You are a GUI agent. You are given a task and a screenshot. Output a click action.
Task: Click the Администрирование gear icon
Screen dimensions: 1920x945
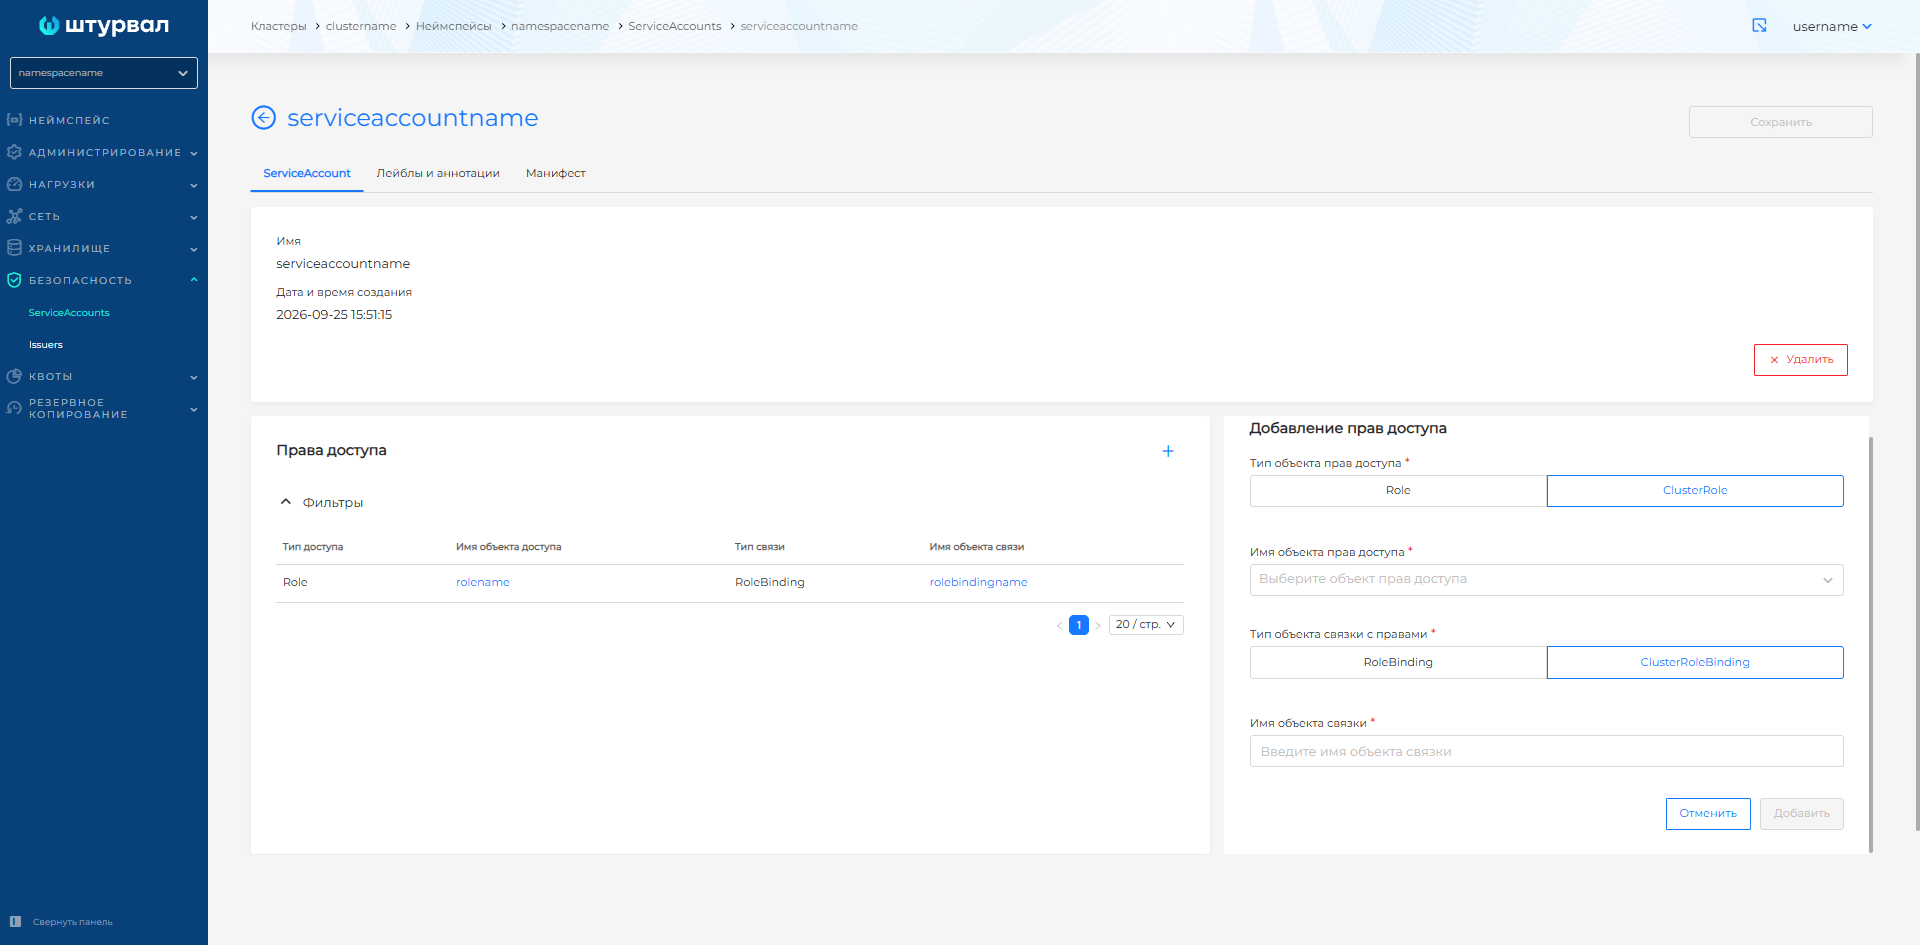(14, 152)
